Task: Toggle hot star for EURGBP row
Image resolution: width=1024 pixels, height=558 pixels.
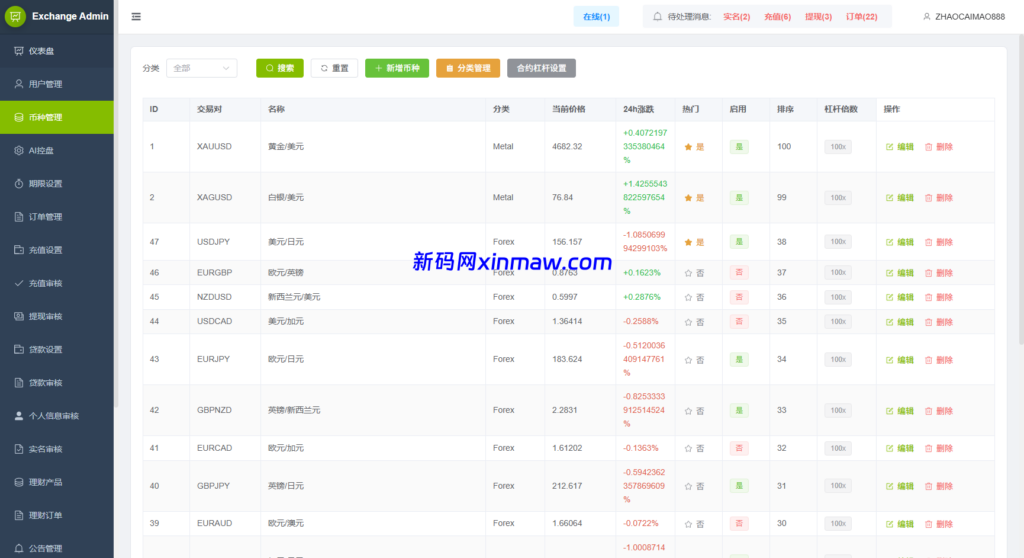Action: coord(688,273)
